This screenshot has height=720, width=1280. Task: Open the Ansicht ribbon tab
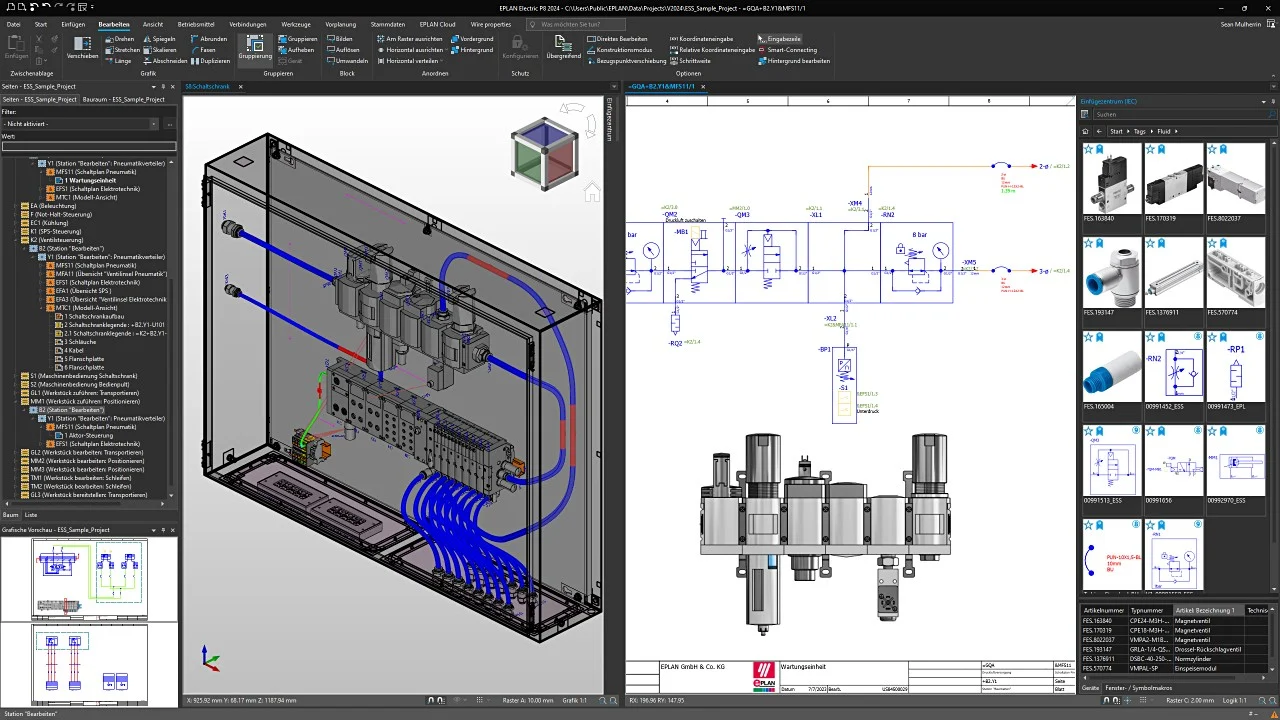tap(153, 24)
